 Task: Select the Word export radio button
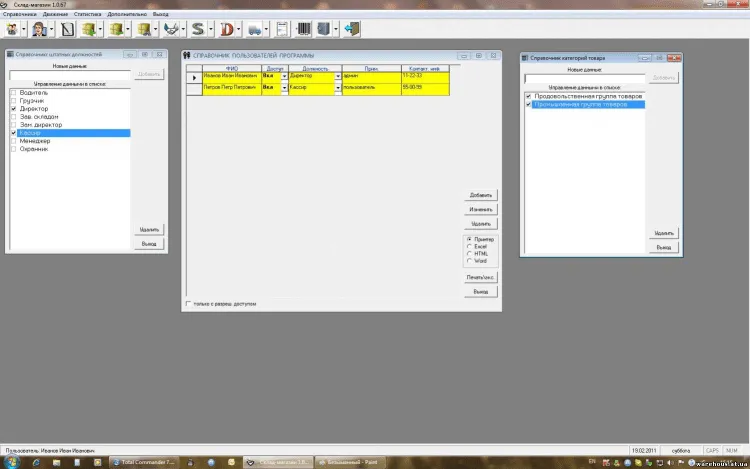click(469, 261)
